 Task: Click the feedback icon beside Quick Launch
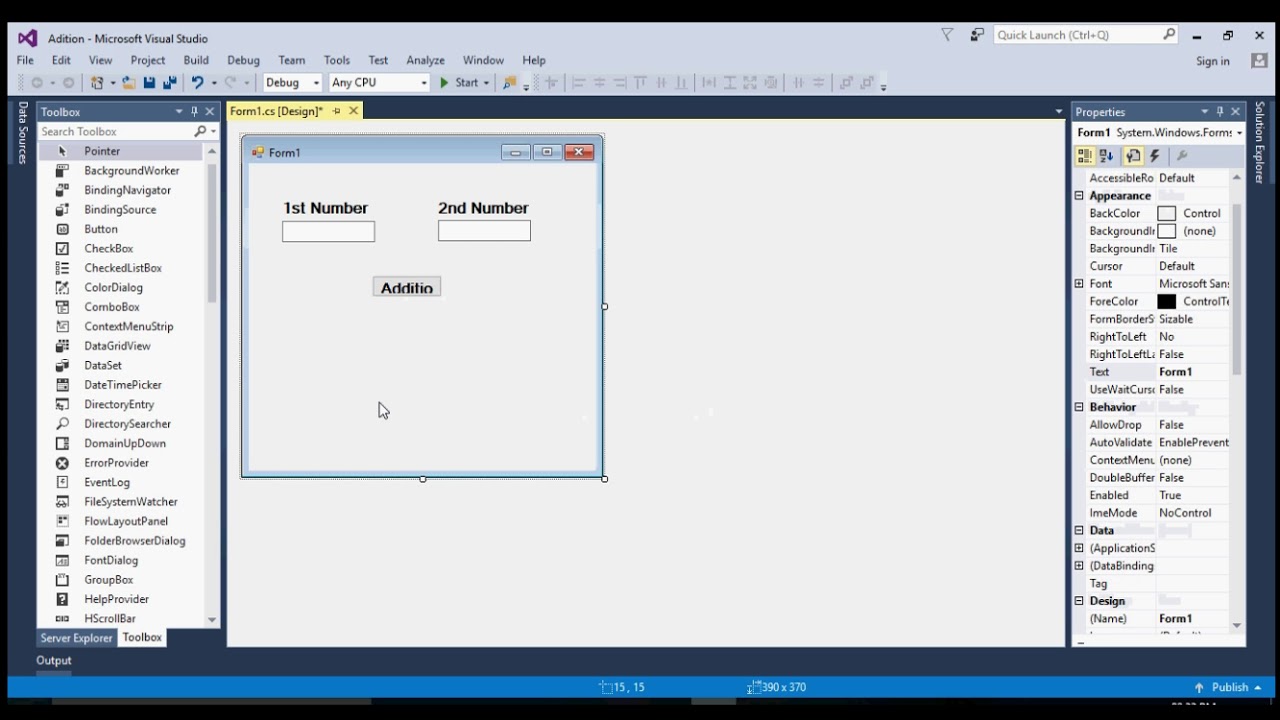[x=977, y=35]
